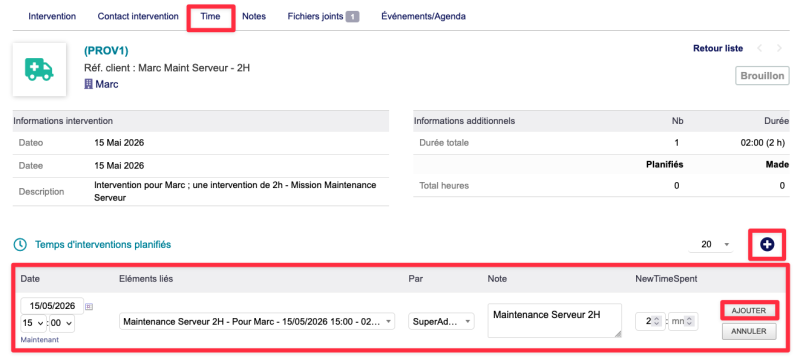The image size is (800, 361).
Task: Click the Réf. client text line
Action: pos(167,67)
